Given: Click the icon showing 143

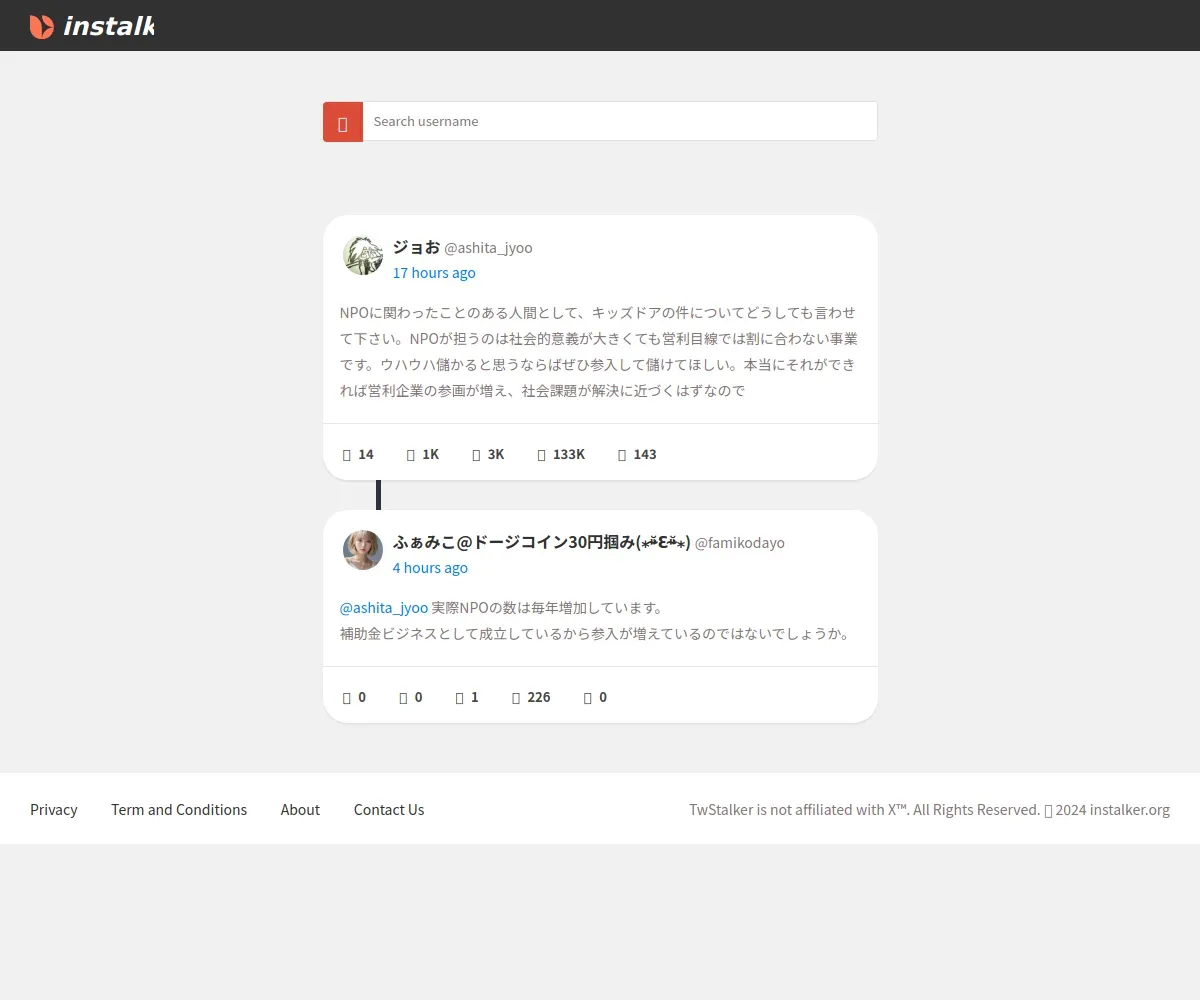Looking at the screenshot, I should (x=622, y=454).
